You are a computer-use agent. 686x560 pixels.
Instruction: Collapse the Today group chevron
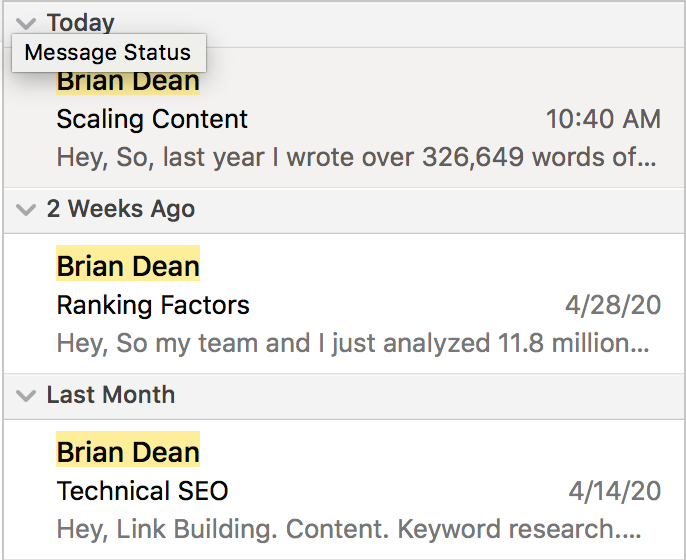pos(26,22)
